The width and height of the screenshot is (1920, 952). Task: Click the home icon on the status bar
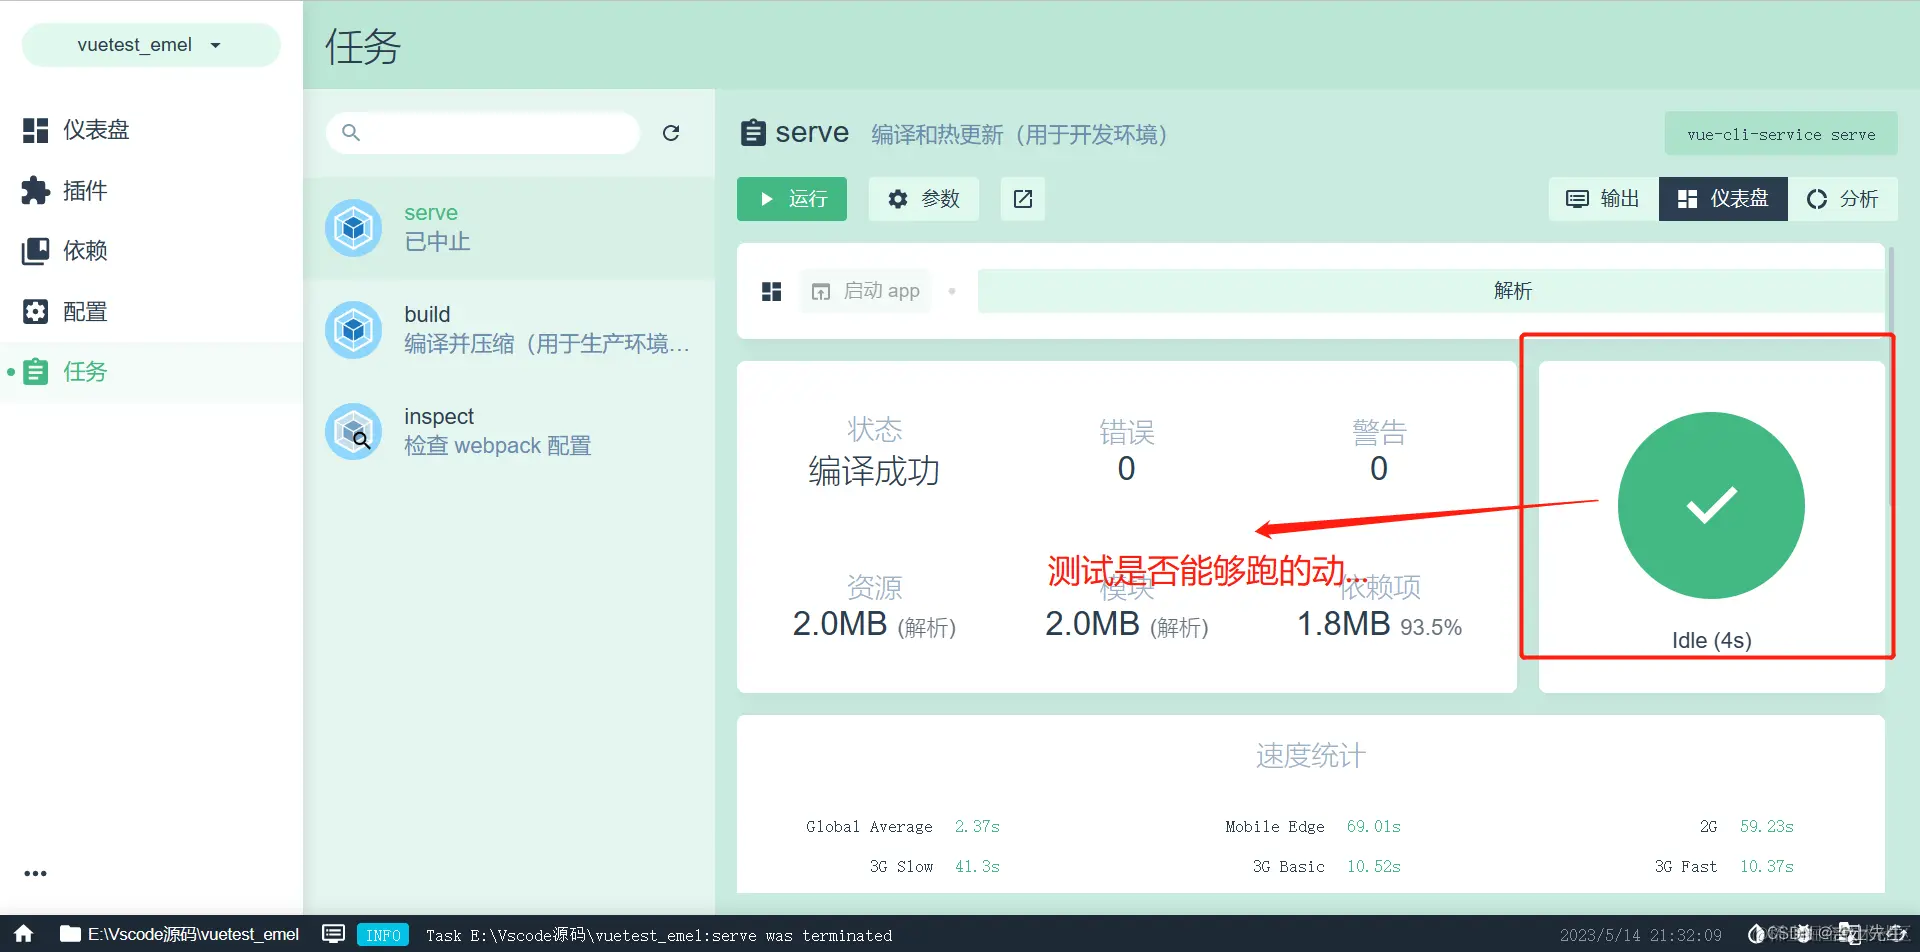(22, 933)
